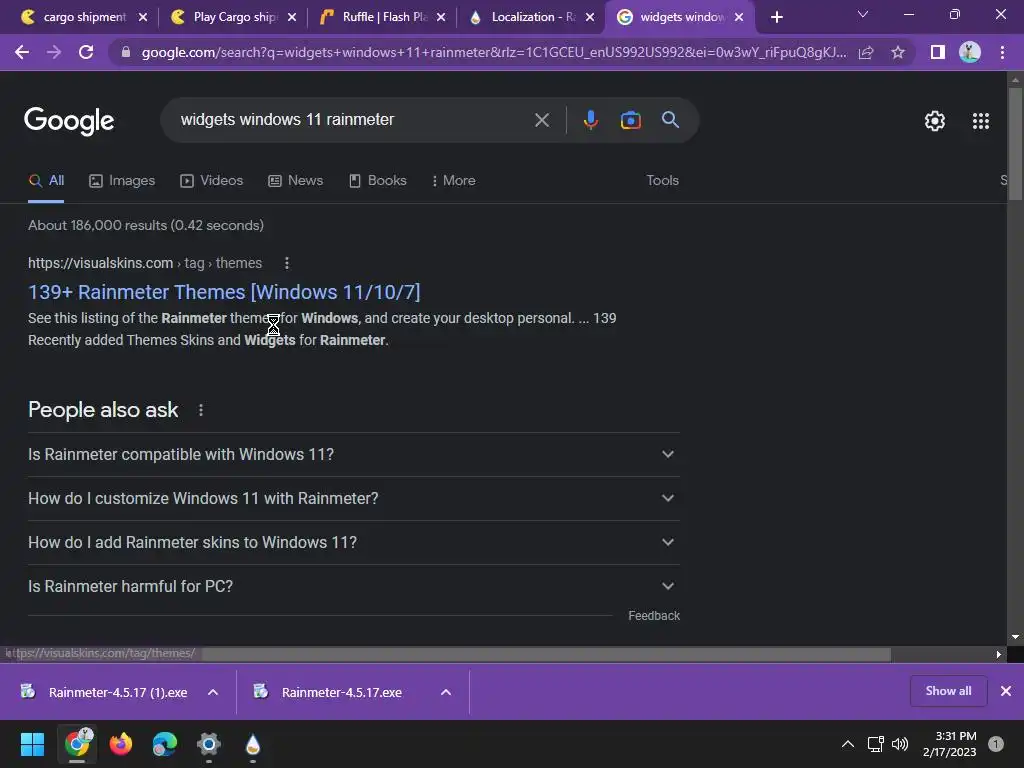View site info via the lock icon
This screenshot has height=768, width=1024.
126,52
